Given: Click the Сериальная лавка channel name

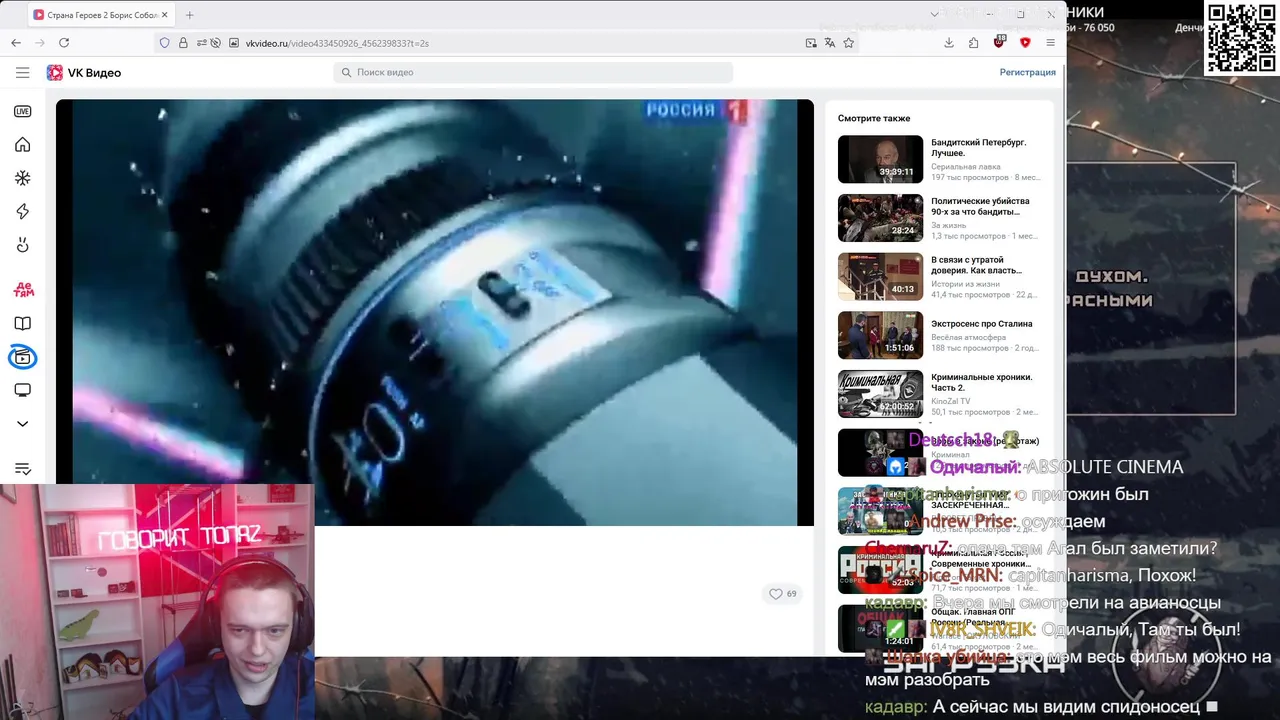Looking at the screenshot, I should point(966,167).
